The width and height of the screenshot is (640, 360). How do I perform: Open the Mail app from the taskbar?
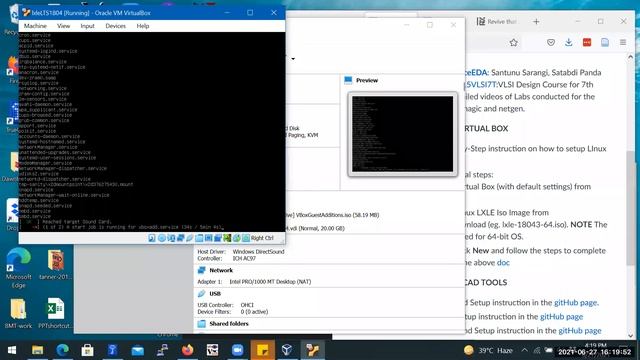click(x=138, y=350)
